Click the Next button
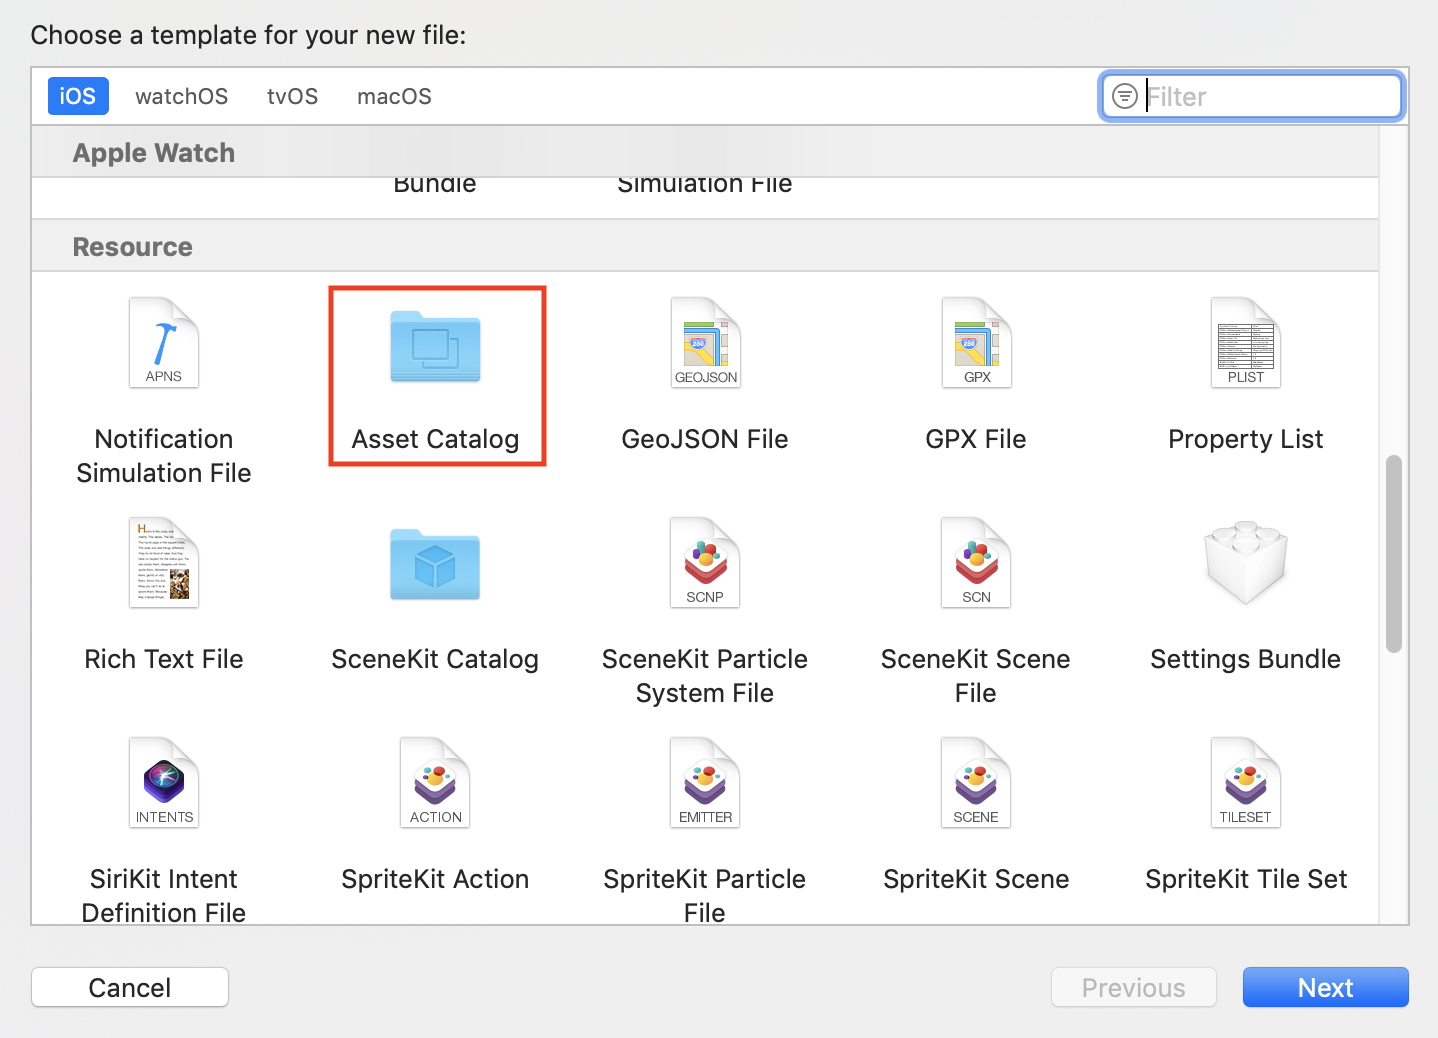This screenshot has width=1438, height=1038. pyautogui.click(x=1325, y=987)
